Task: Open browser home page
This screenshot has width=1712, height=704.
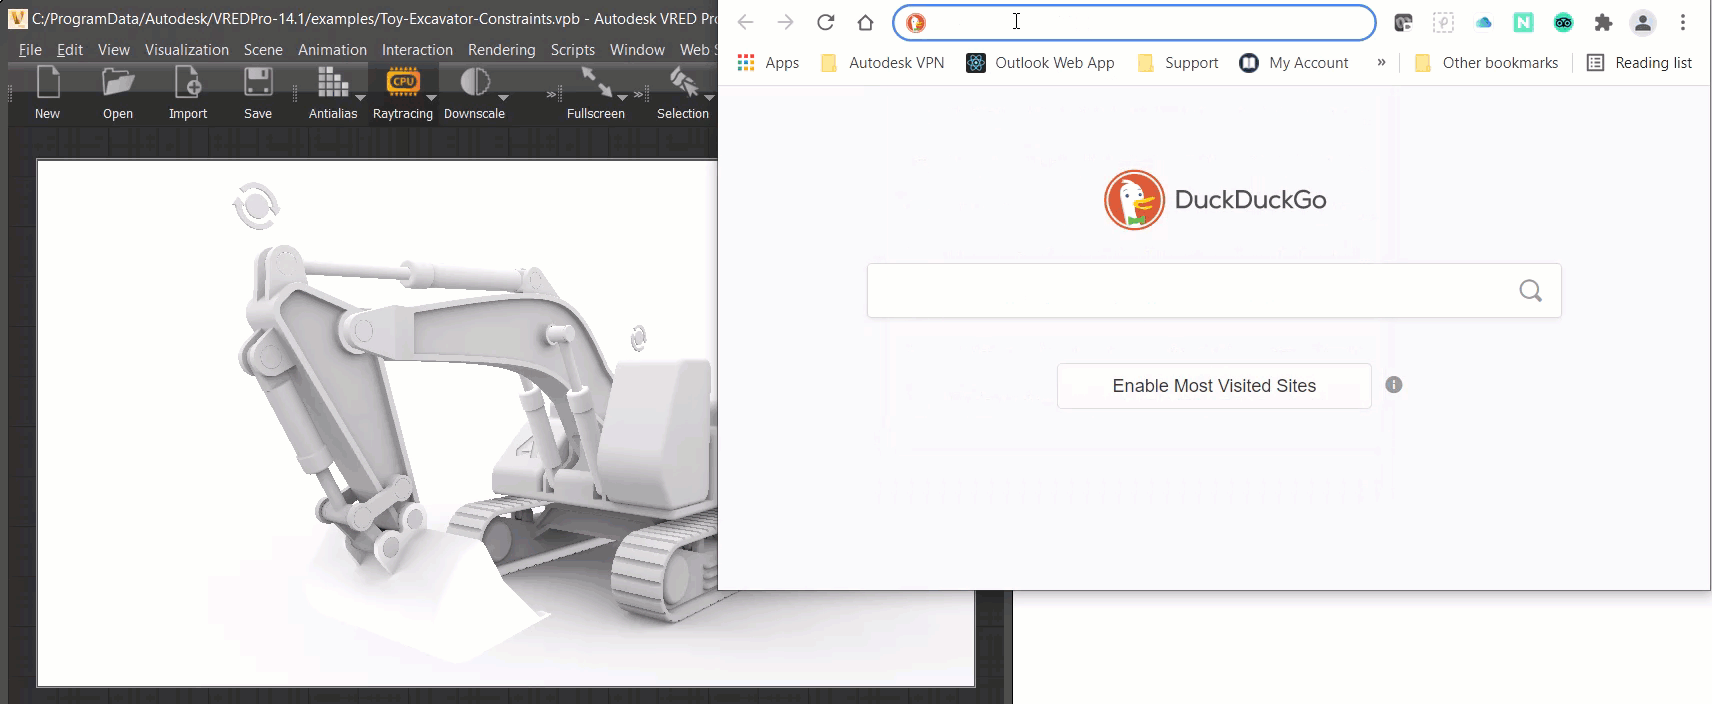Action: (865, 22)
